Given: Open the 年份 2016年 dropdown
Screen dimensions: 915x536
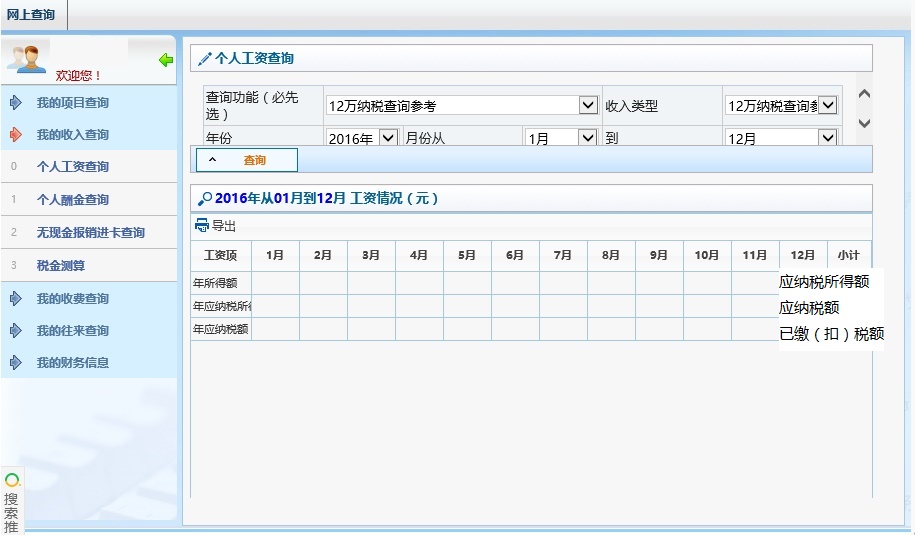Looking at the screenshot, I should click(388, 138).
